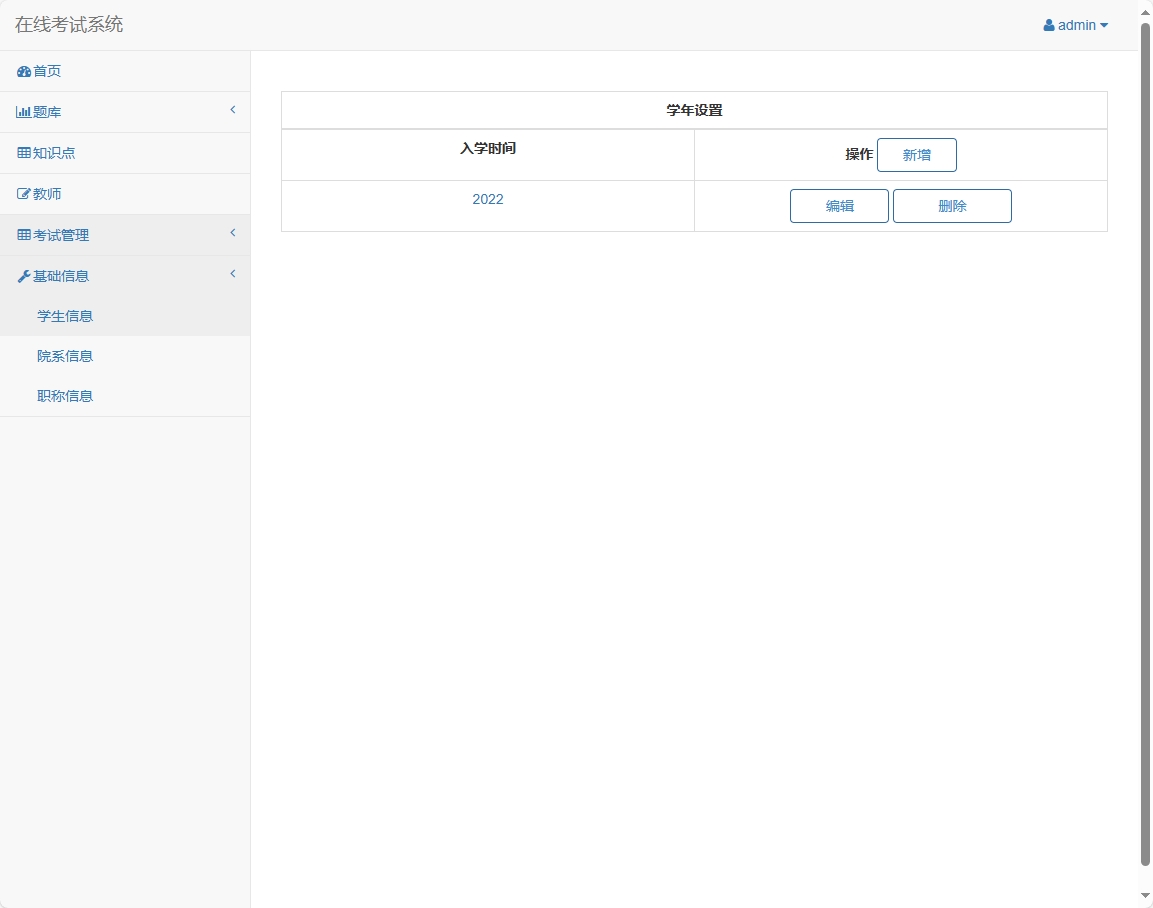Click 删除 for the 2022 row
The image size is (1153, 908).
pos(952,206)
